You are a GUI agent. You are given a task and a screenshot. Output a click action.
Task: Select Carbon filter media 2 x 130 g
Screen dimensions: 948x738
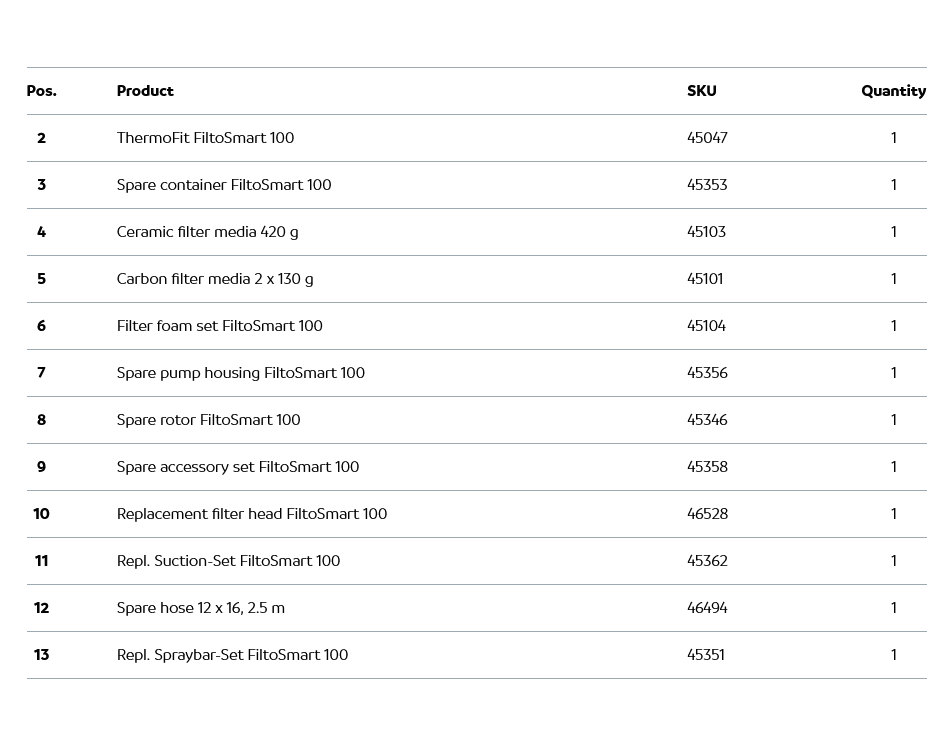[x=214, y=279]
